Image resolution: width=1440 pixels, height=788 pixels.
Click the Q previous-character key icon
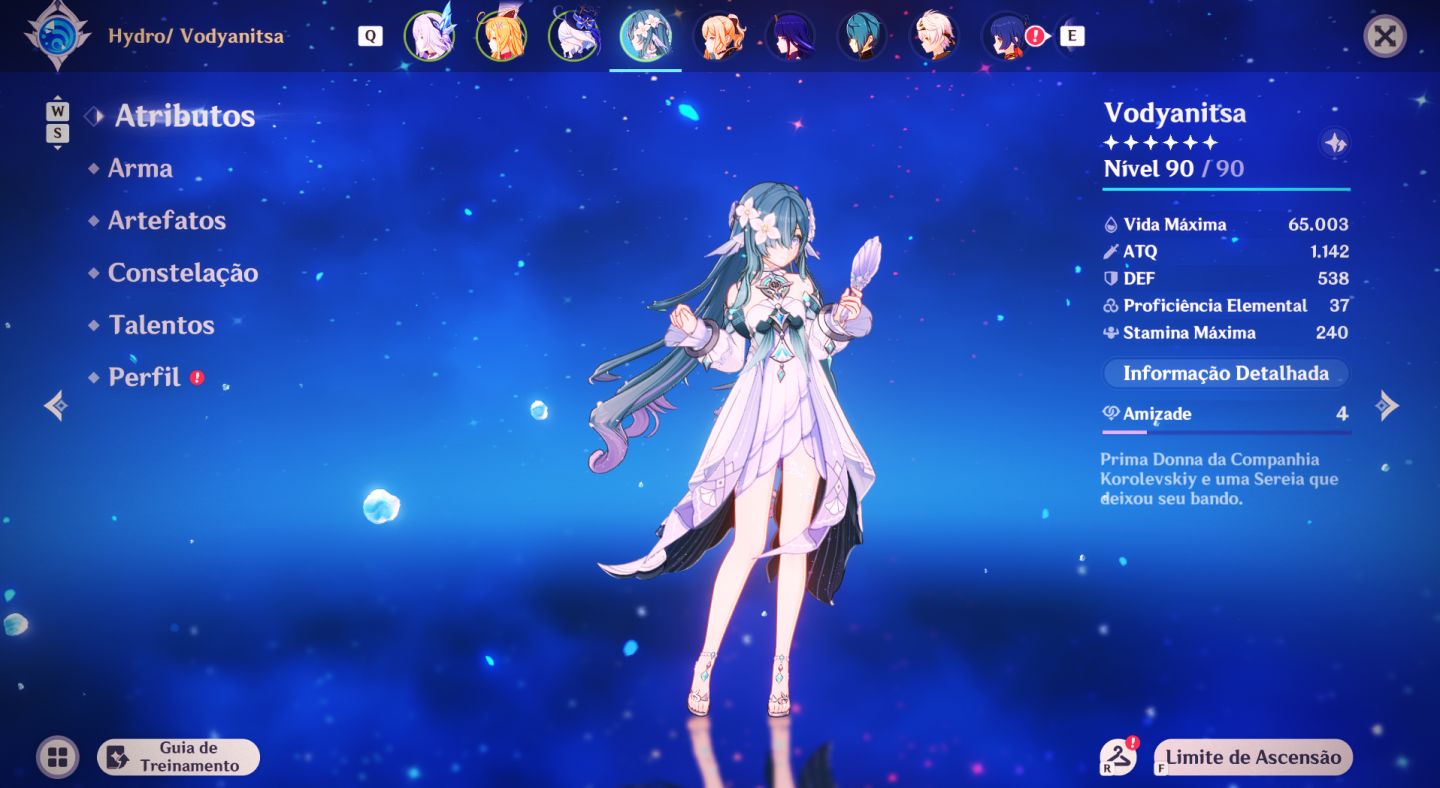point(370,36)
